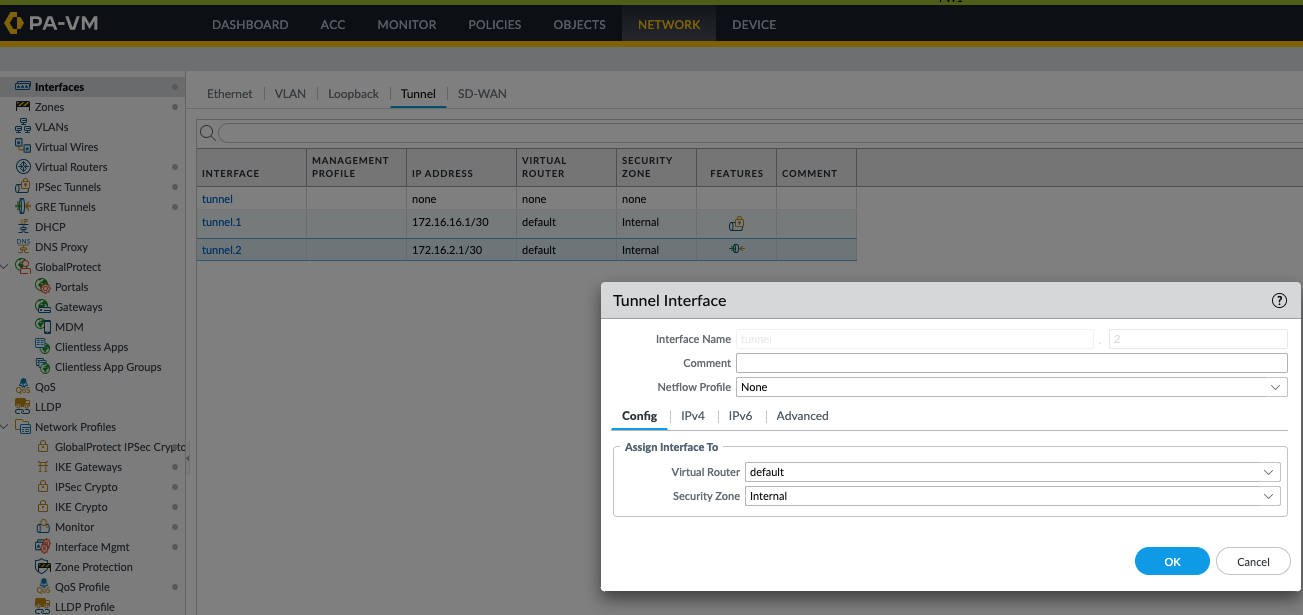Switch to the Loopback tab
Viewport: 1303px width, 615px height.
(353, 94)
